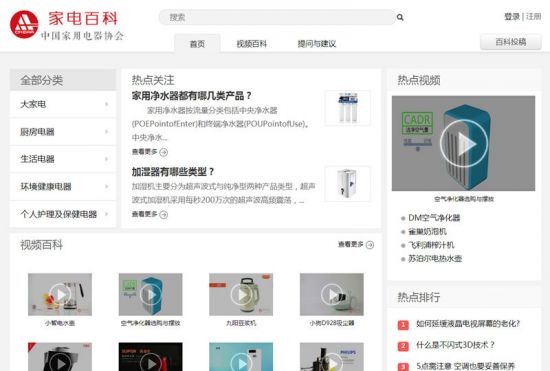Image resolution: width=550 pixels, height=371 pixels.
Task: Open the humidifier article thumbnail image
Action: coord(347,184)
